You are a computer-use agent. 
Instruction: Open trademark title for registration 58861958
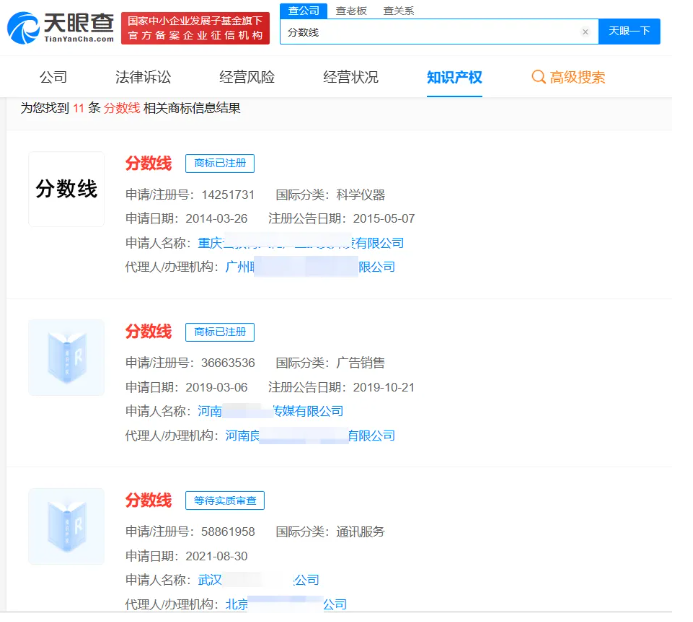[x=148, y=500]
